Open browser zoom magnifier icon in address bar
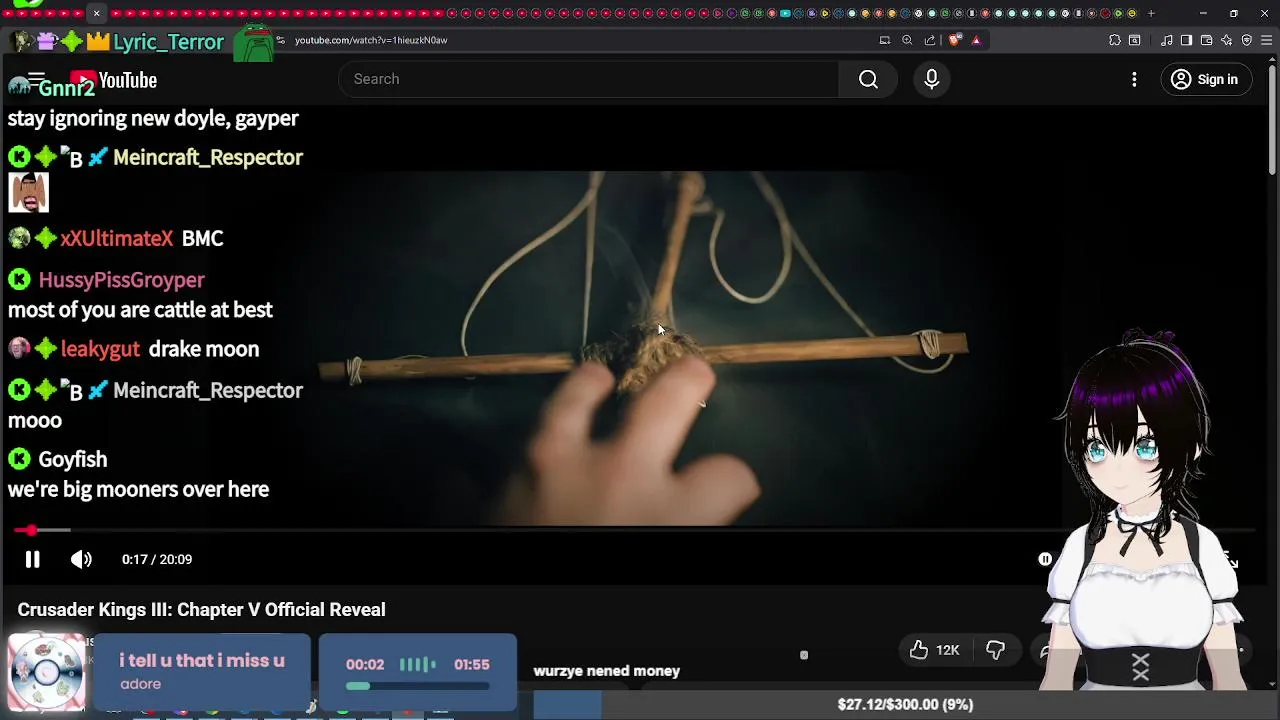This screenshot has width=1280, height=720. pyautogui.click(x=907, y=40)
